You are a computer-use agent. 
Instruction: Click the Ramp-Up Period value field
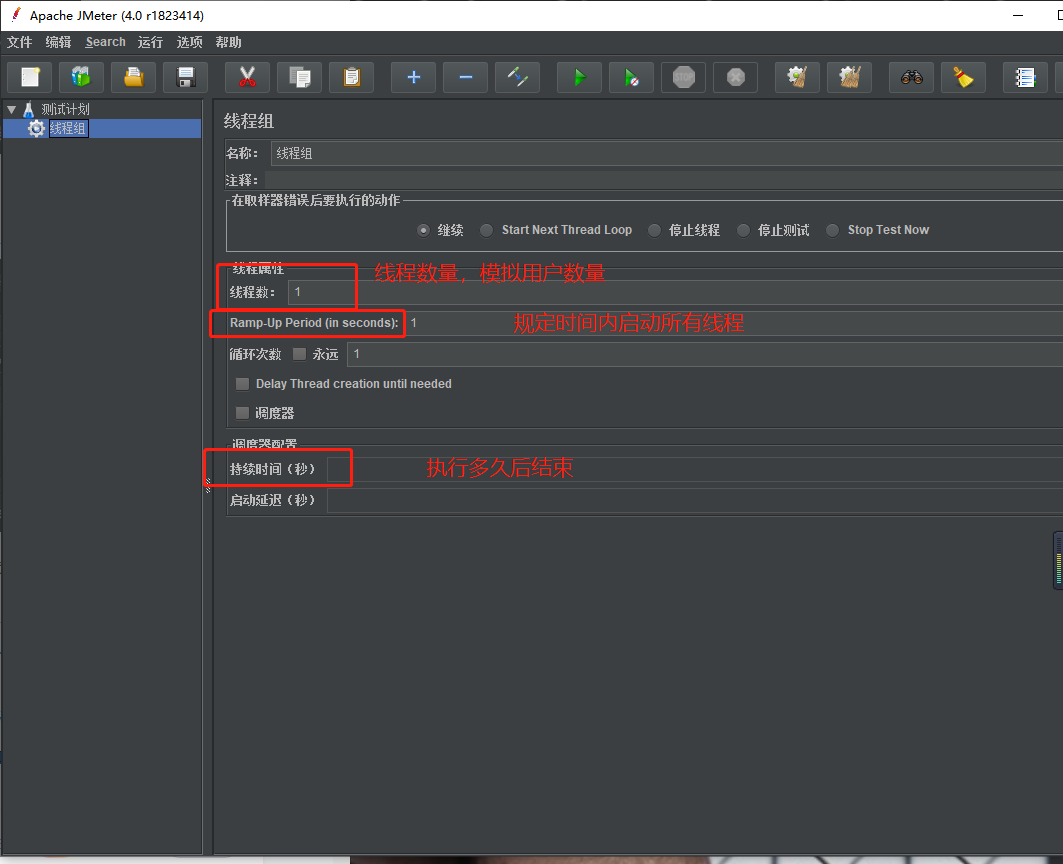point(734,323)
